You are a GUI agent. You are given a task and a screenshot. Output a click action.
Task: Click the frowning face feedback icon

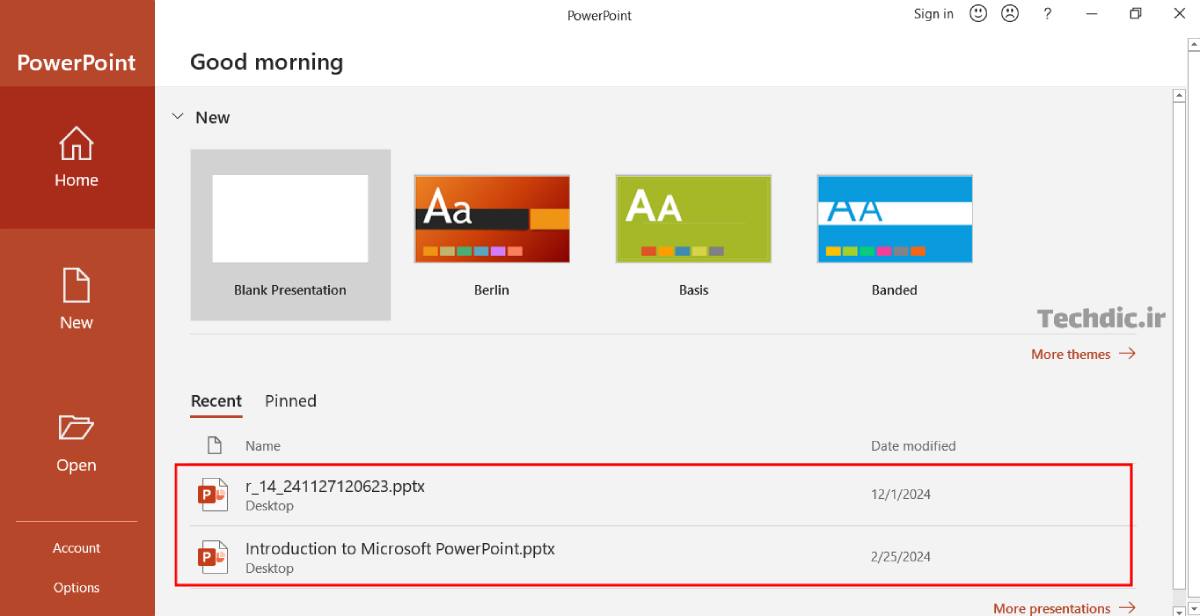[x=1010, y=14]
